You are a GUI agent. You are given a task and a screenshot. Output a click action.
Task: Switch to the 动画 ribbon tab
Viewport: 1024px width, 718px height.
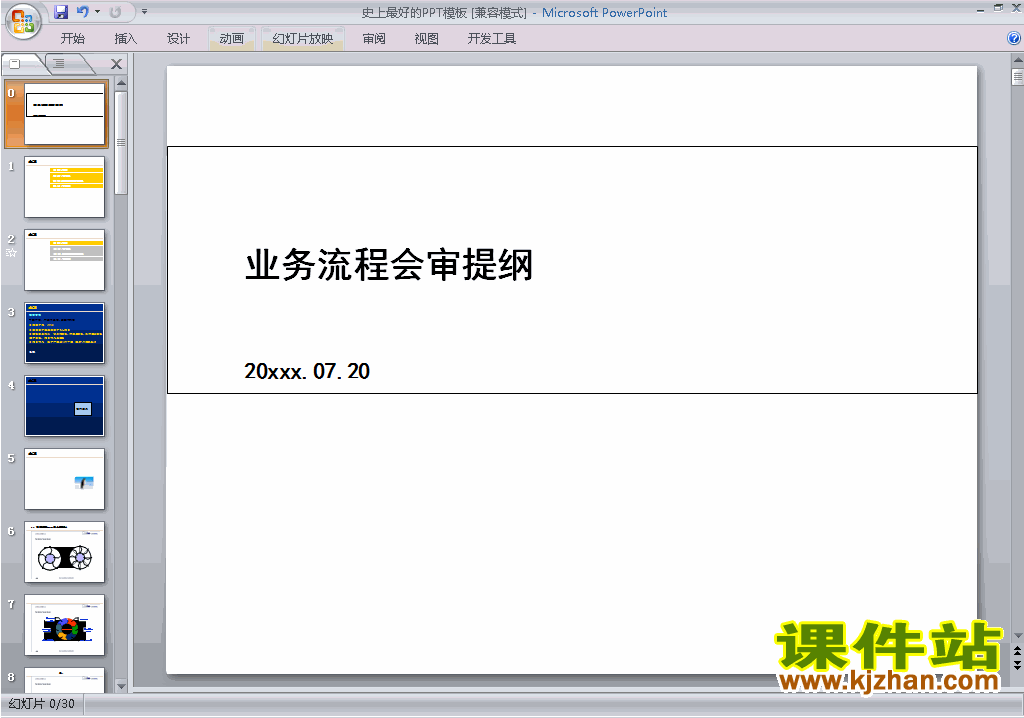point(231,39)
